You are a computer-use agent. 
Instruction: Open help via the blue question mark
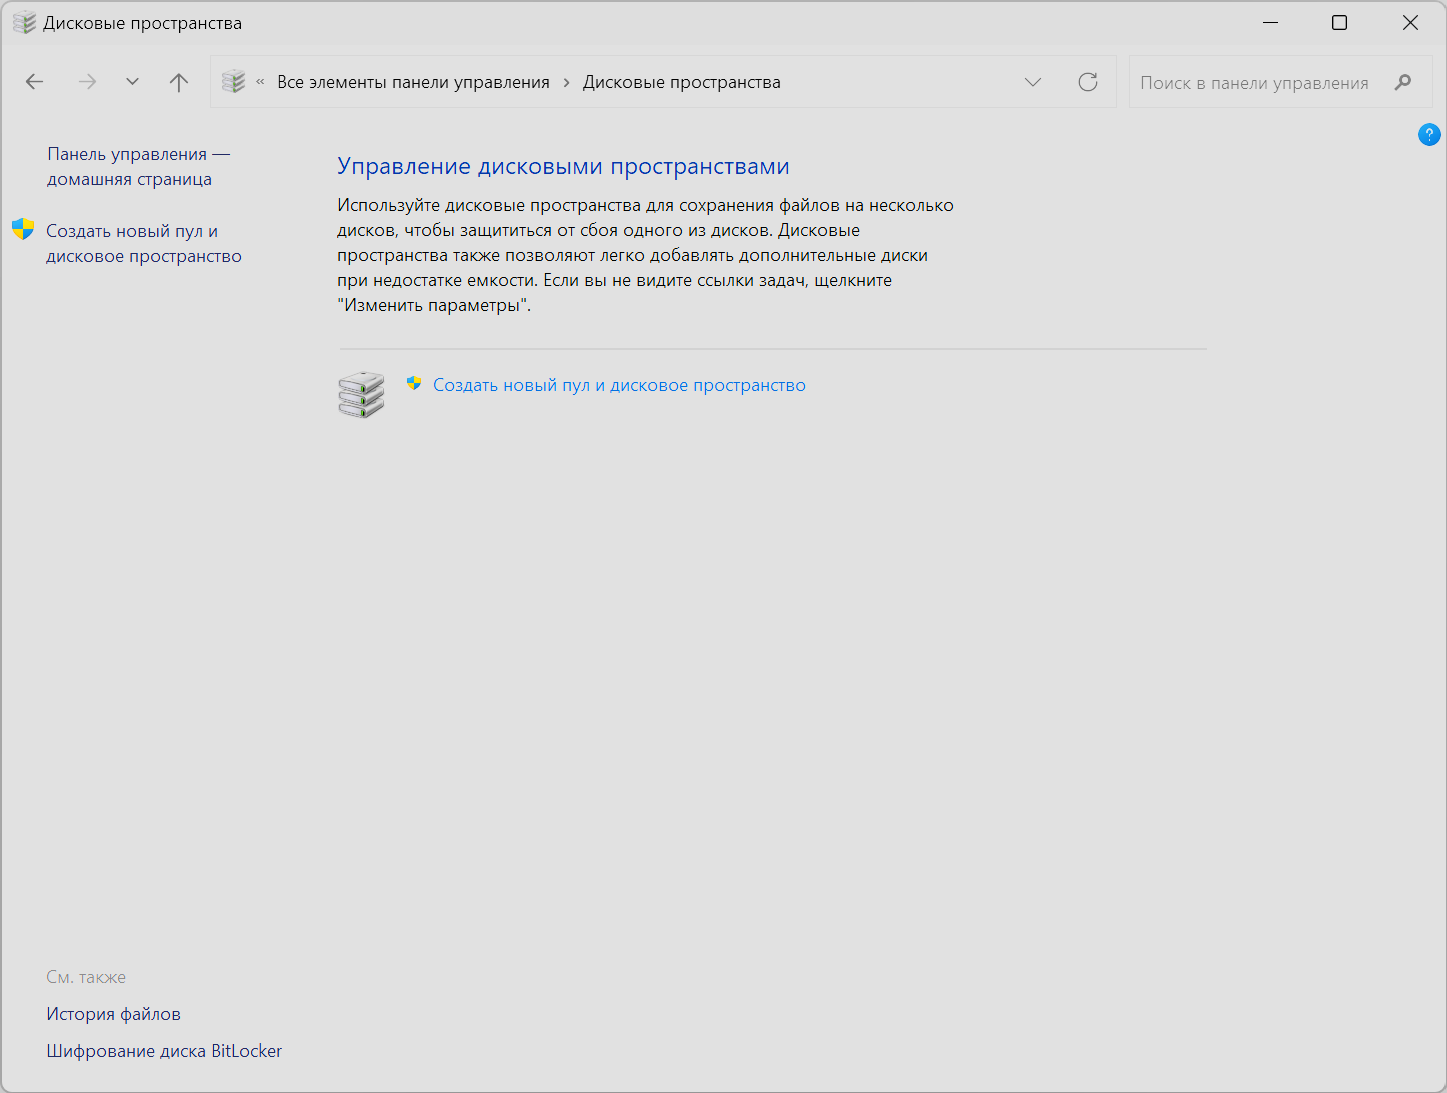coord(1429,134)
